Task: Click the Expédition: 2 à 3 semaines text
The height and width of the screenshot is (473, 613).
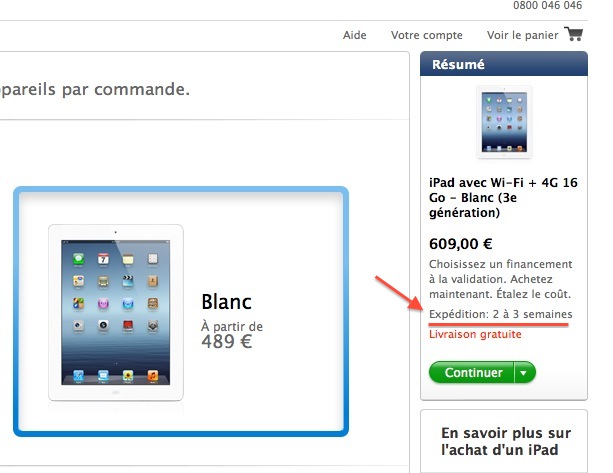Action: 500,314
